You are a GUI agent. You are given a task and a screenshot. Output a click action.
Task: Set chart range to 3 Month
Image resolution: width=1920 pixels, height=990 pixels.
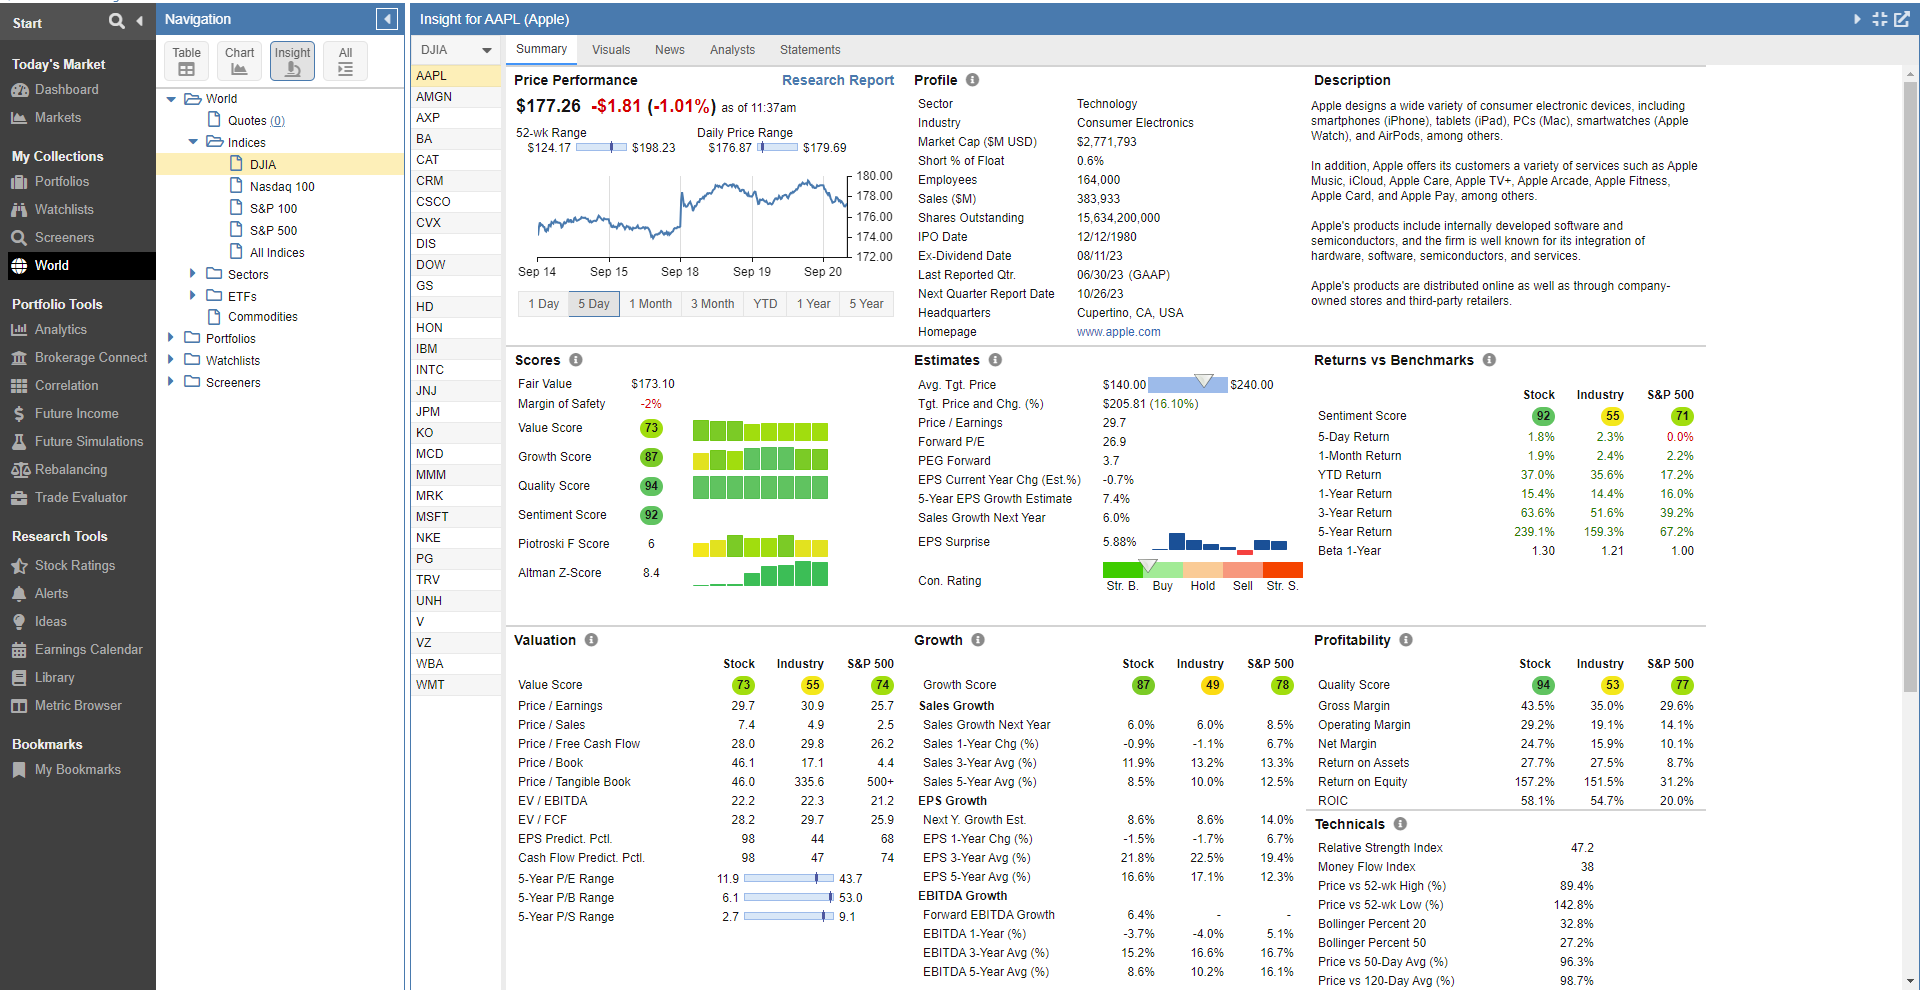712,304
